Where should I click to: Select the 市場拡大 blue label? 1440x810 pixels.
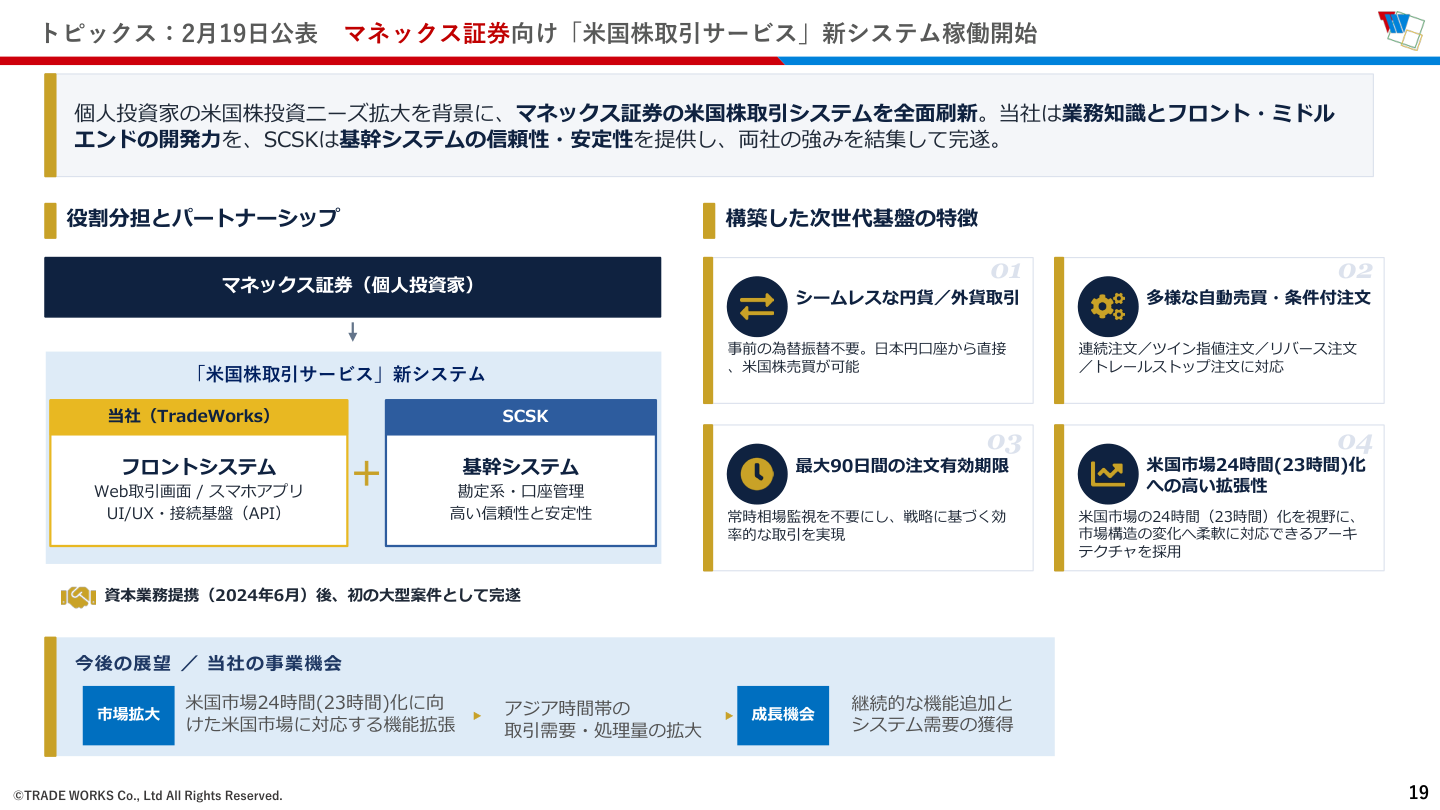[128, 715]
